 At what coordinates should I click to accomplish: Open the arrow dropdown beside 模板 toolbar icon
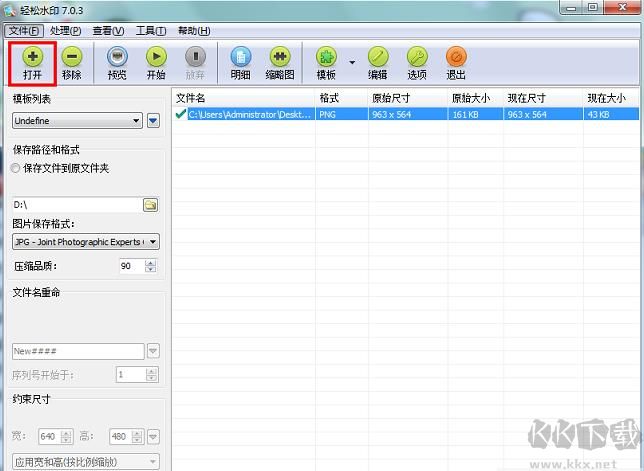[x=352, y=62]
